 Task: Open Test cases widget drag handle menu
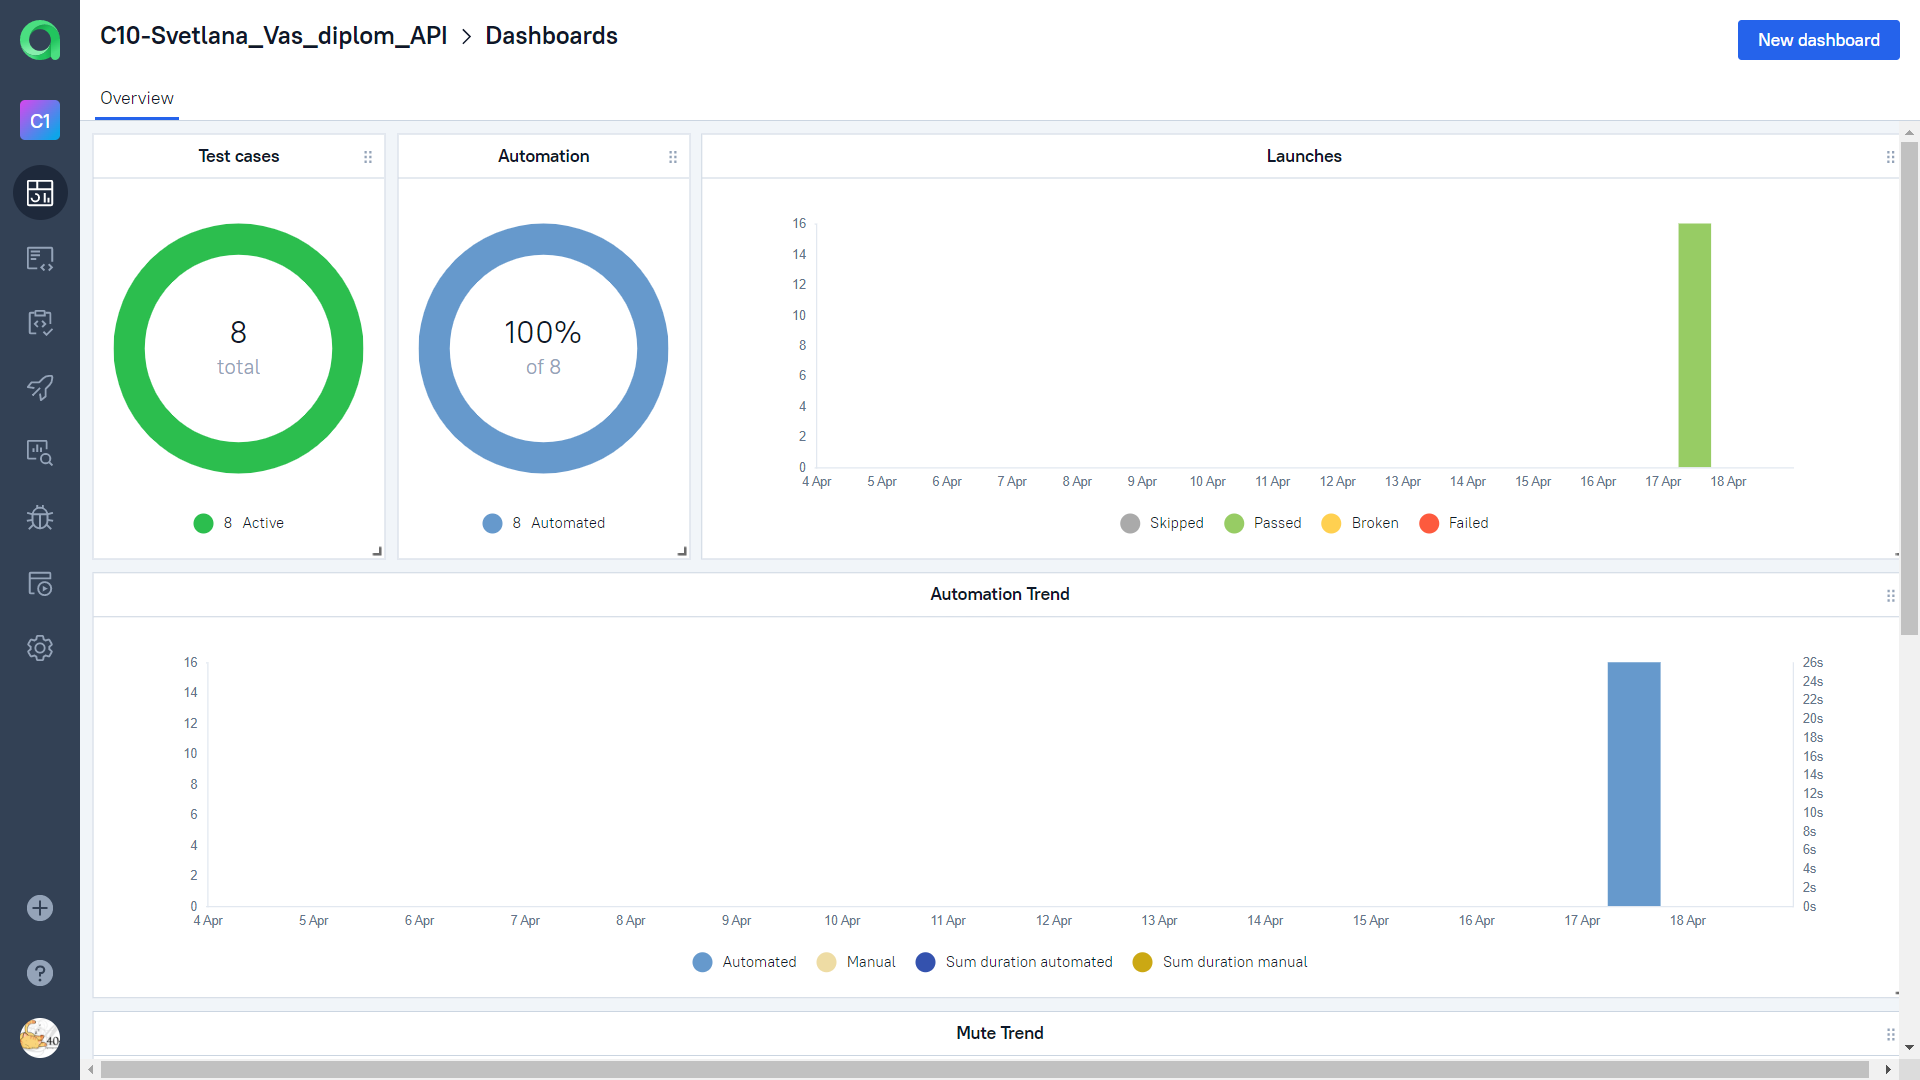click(368, 157)
